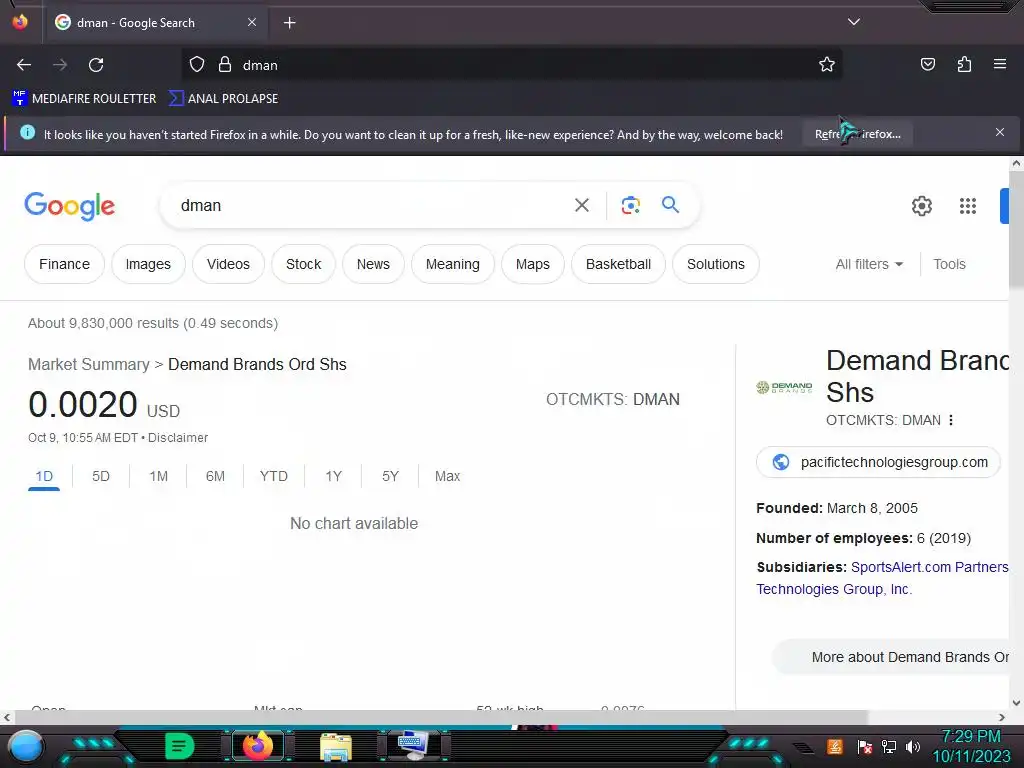This screenshot has width=1024, height=768.
Task: Click the horizontal page scrollbar
Action: click(440, 717)
